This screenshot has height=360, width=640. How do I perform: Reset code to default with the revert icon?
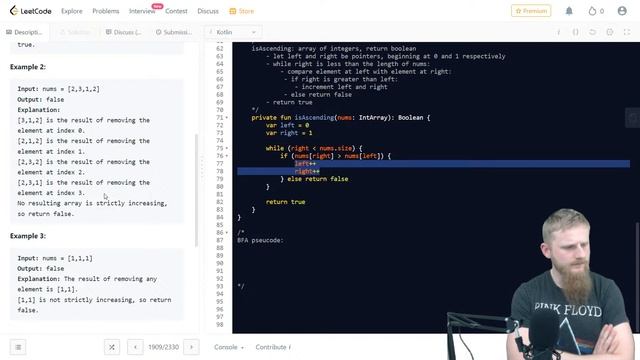(593, 32)
